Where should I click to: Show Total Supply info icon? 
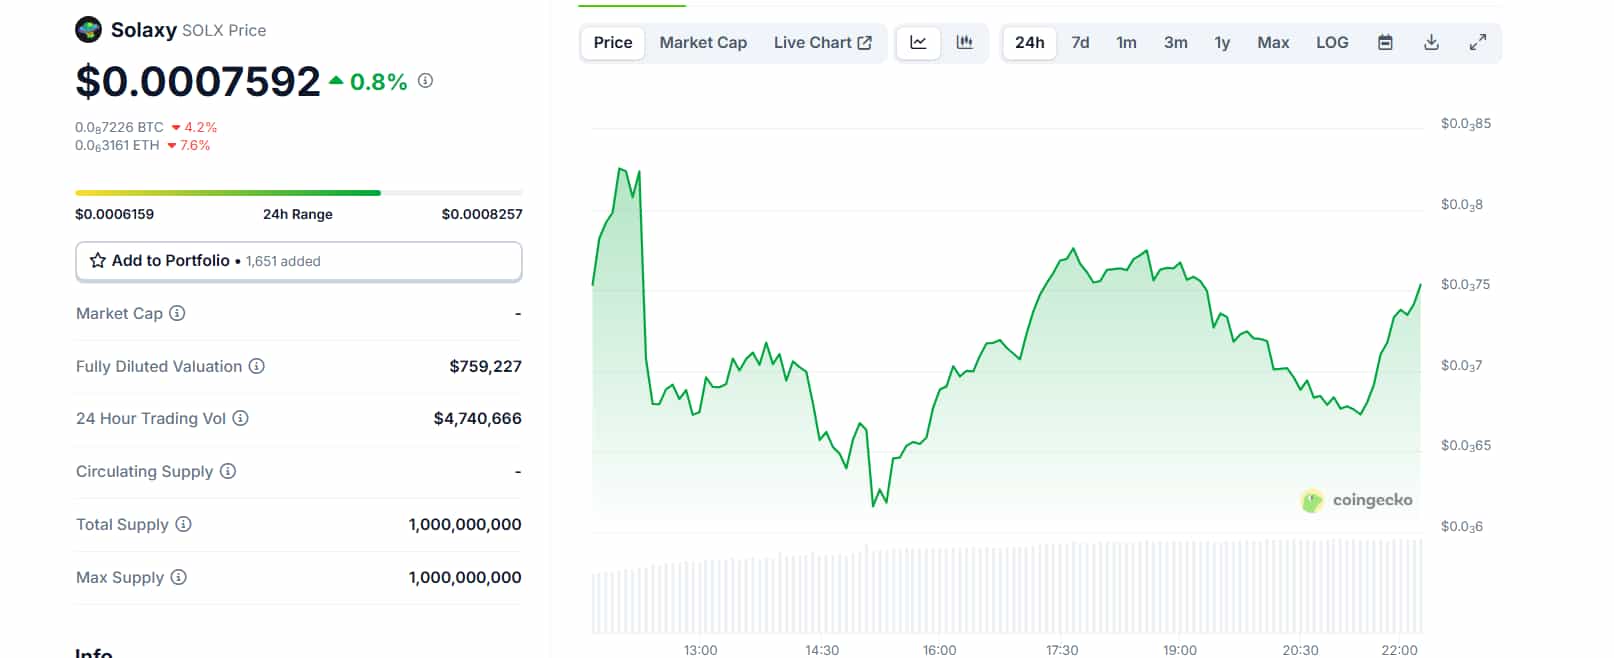point(183,524)
